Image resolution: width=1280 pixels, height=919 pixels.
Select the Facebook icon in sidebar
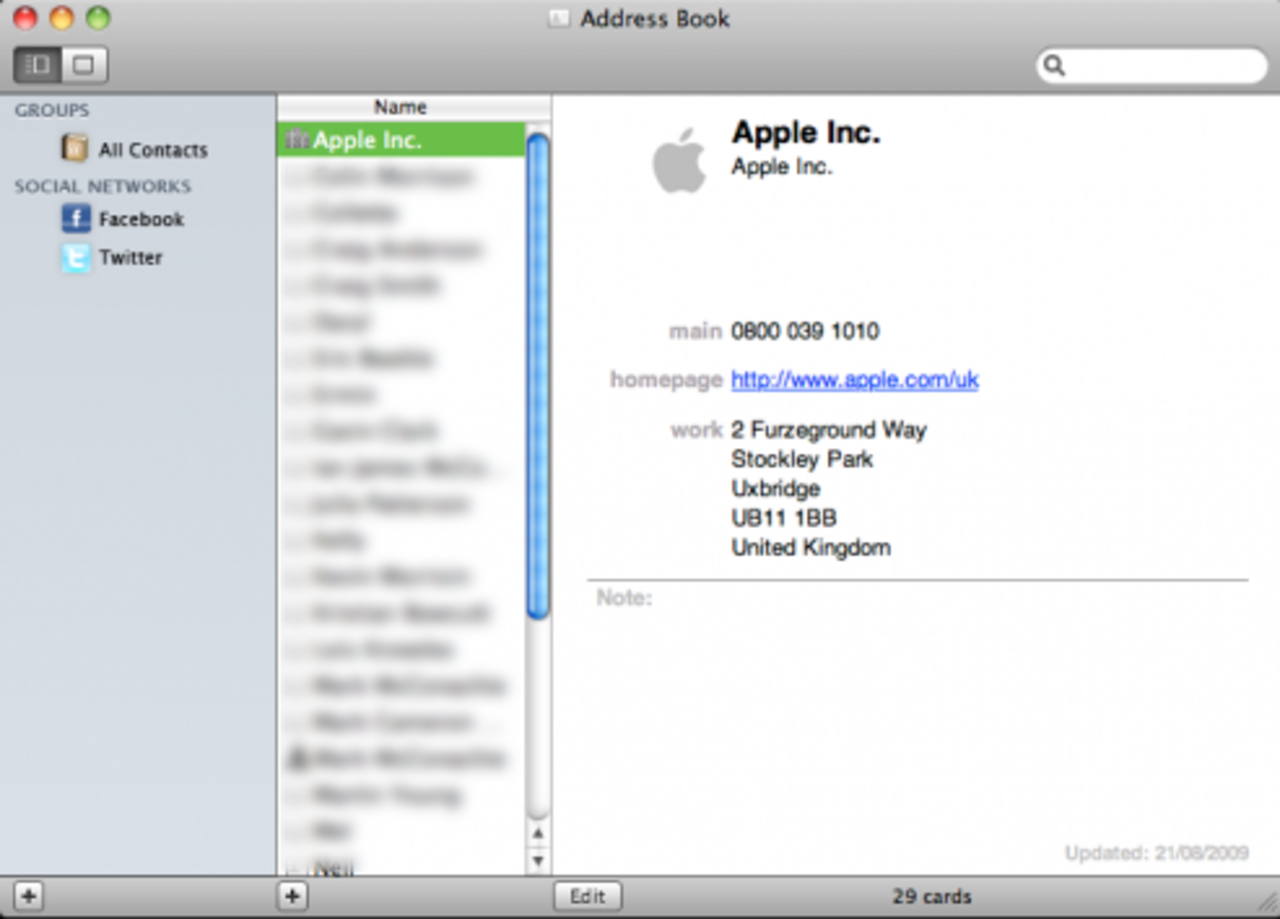[x=76, y=218]
